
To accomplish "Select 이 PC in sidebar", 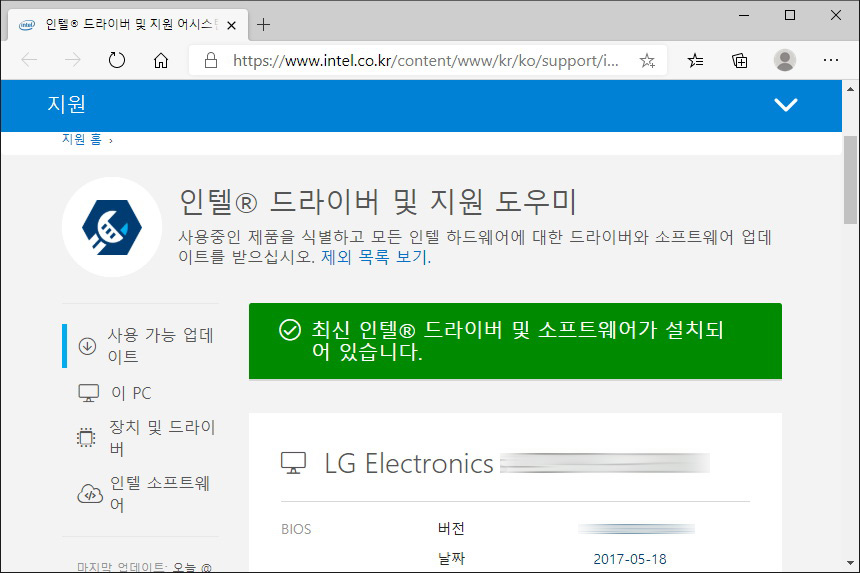I will click(x=131, y=393).
